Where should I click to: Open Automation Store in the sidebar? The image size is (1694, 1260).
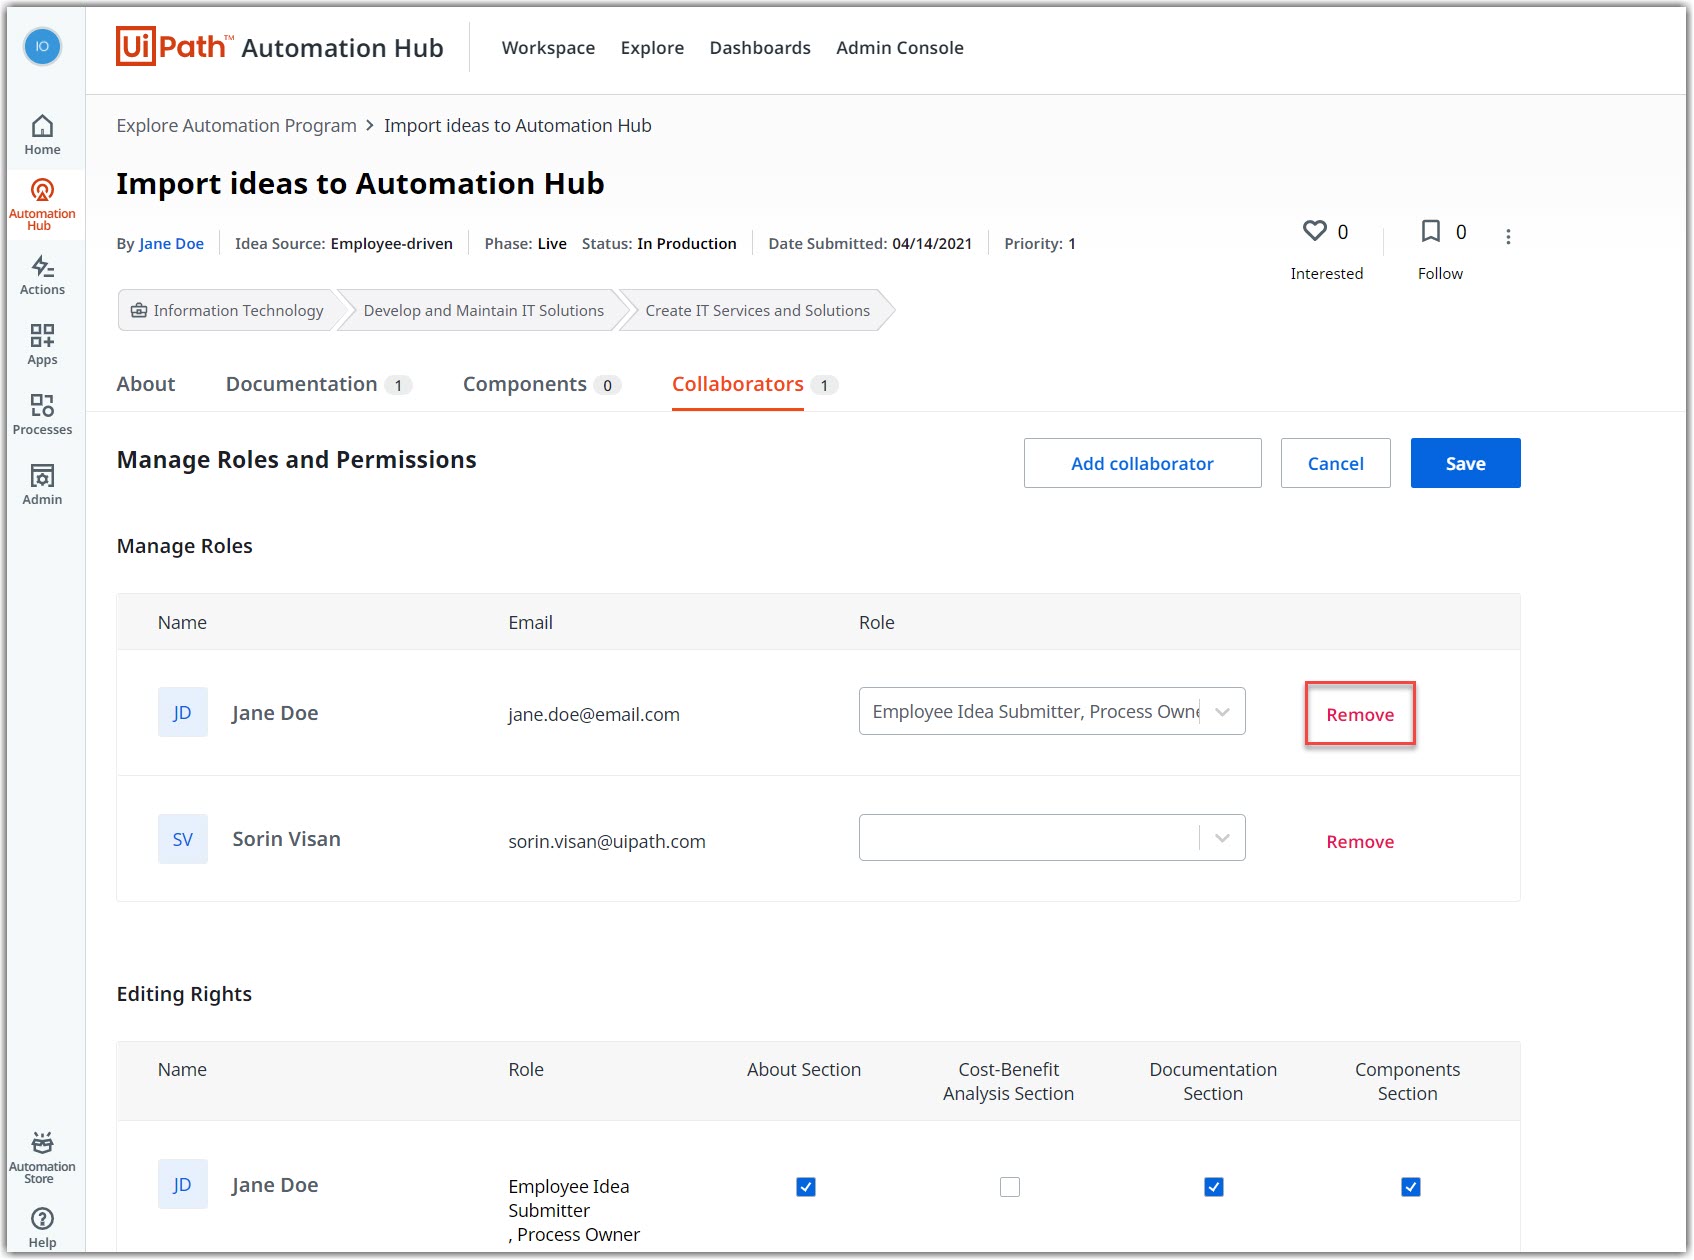pyautogui.click(x=42, y=1158)
